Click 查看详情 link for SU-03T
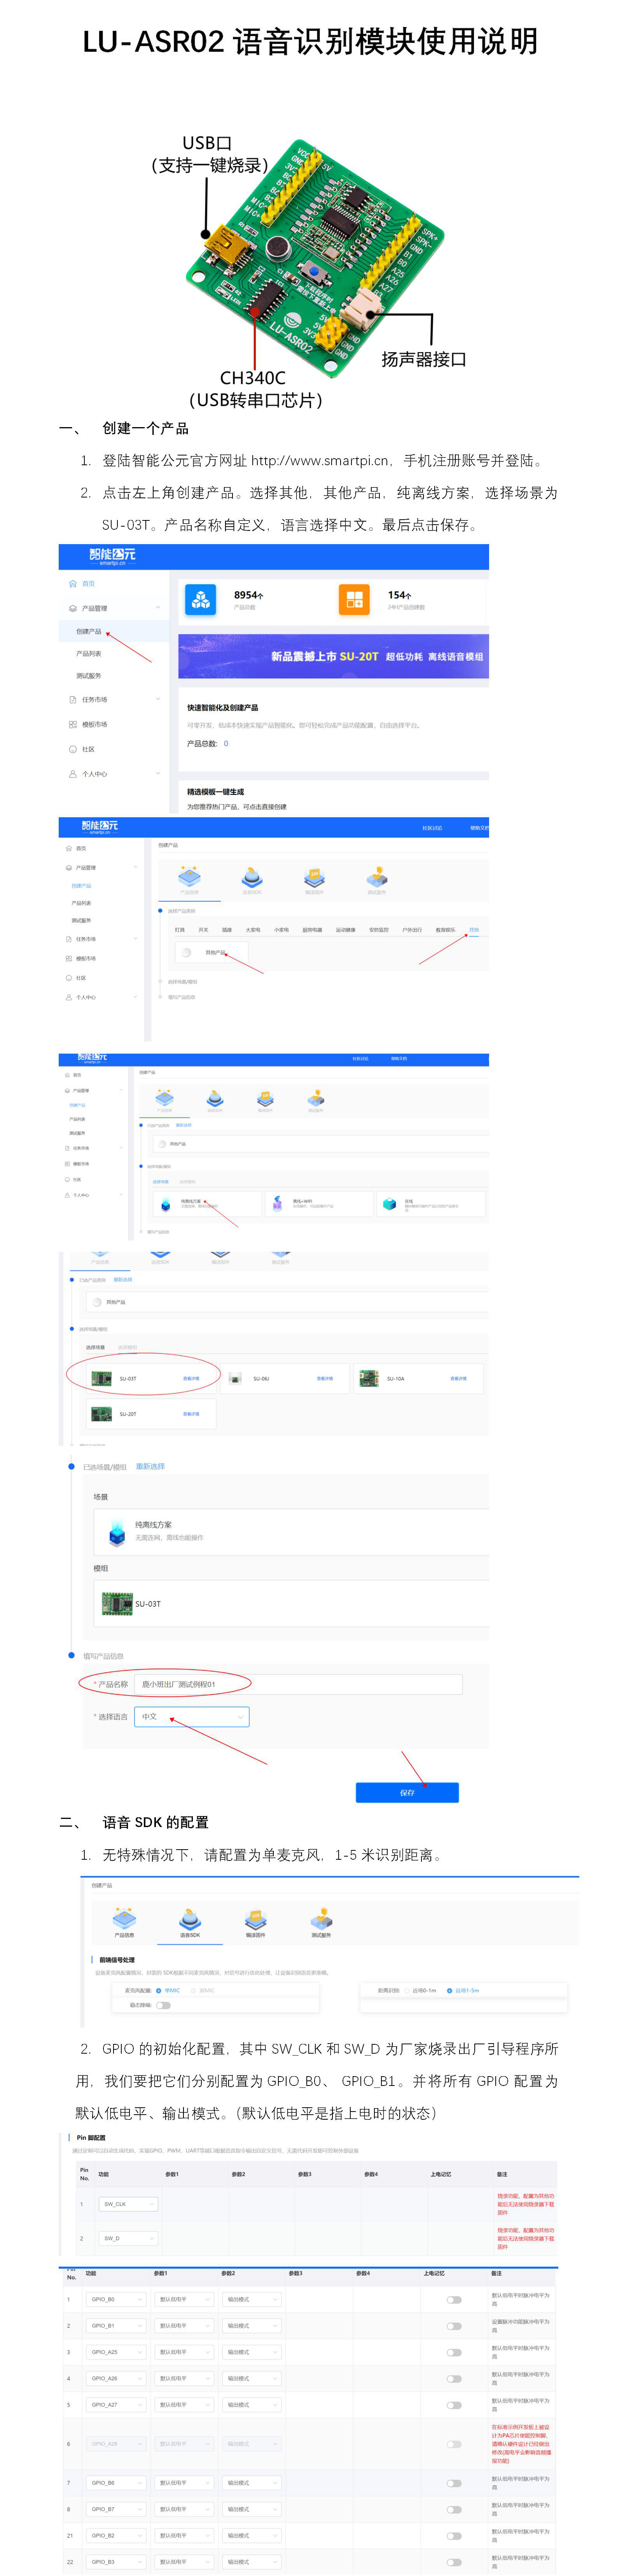 click(x=191, y=1379)
